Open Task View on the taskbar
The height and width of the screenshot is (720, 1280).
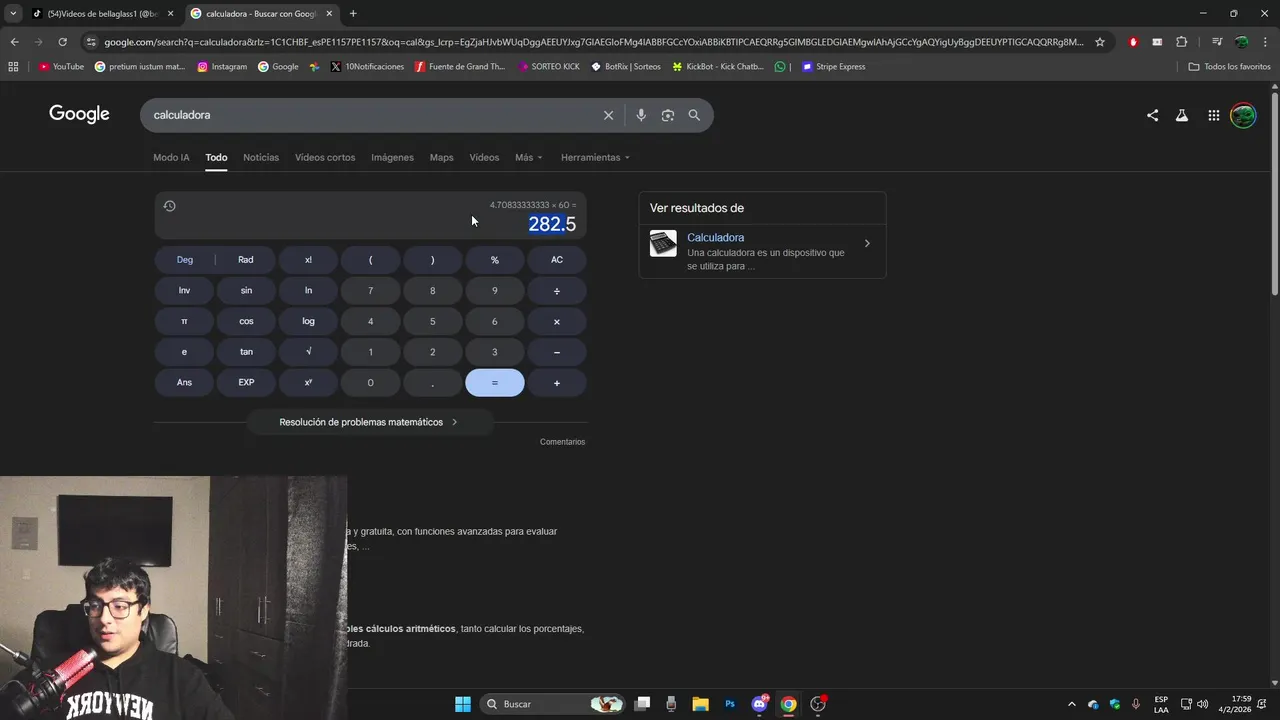[x=642, y=704]
